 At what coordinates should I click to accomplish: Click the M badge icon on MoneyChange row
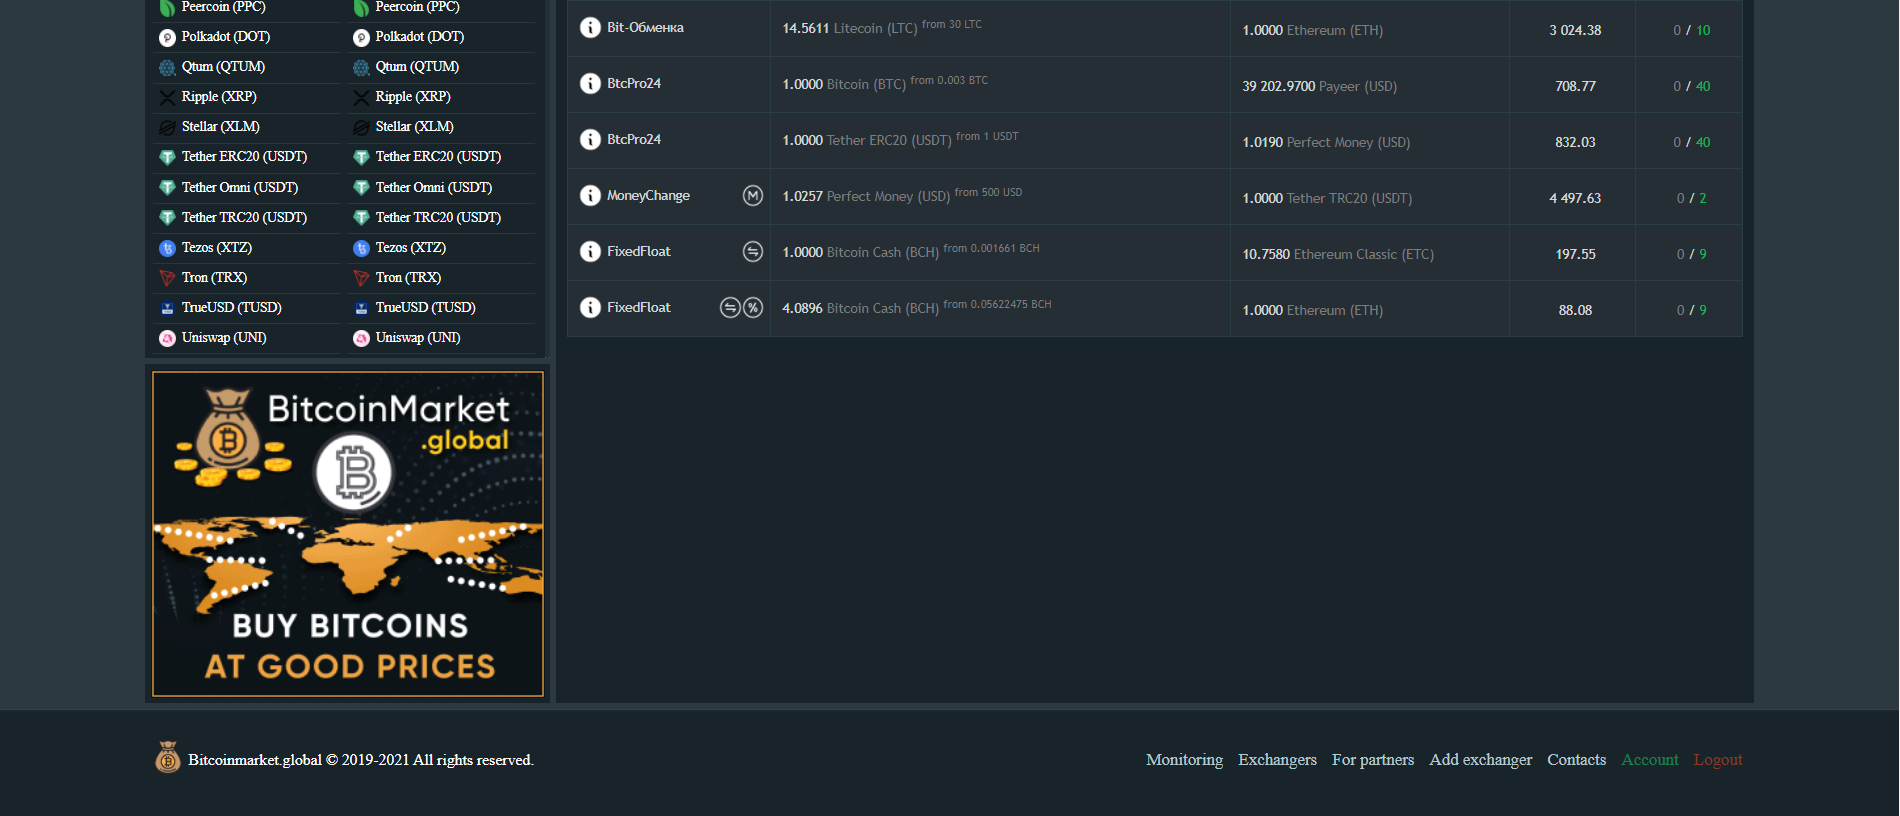point(753,195)
